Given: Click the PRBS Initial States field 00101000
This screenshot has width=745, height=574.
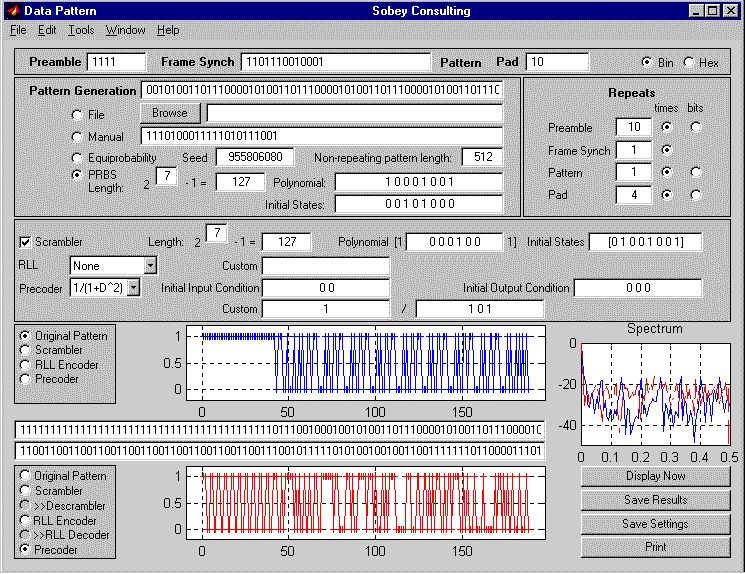Looking at the screenshot, I should pos(419,204).
